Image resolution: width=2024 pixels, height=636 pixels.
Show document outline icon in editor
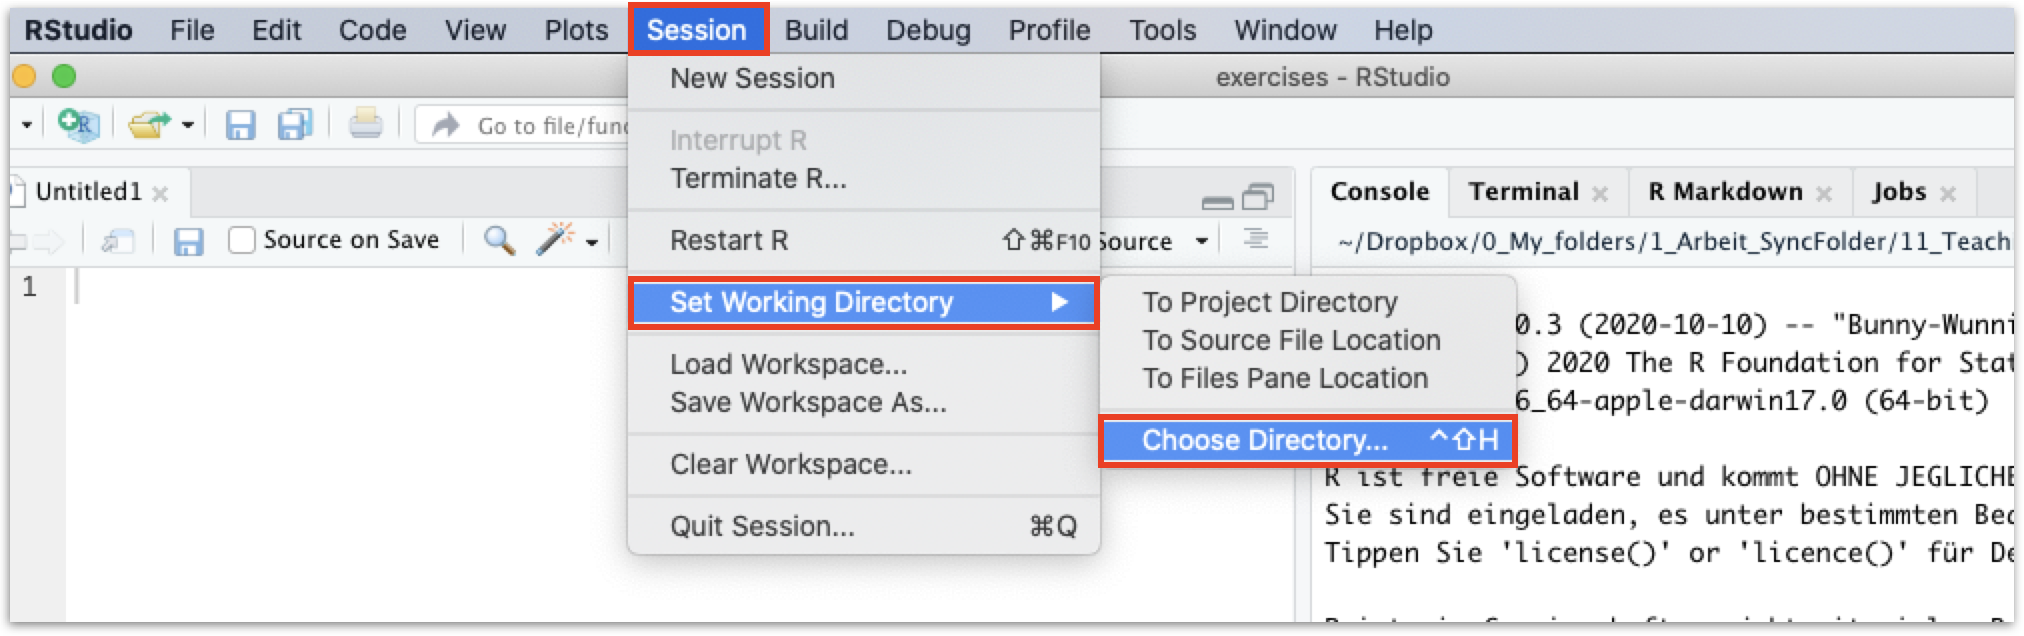1256,240
